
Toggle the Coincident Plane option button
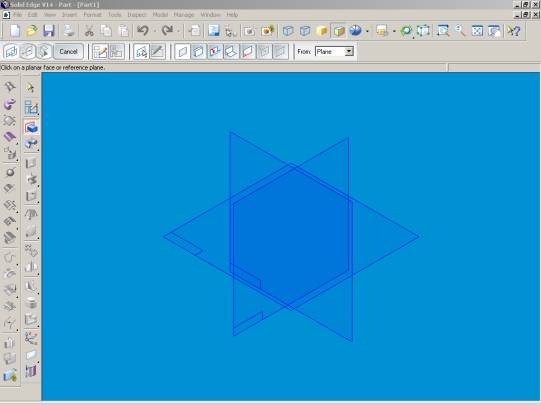[x=182, y=52]
